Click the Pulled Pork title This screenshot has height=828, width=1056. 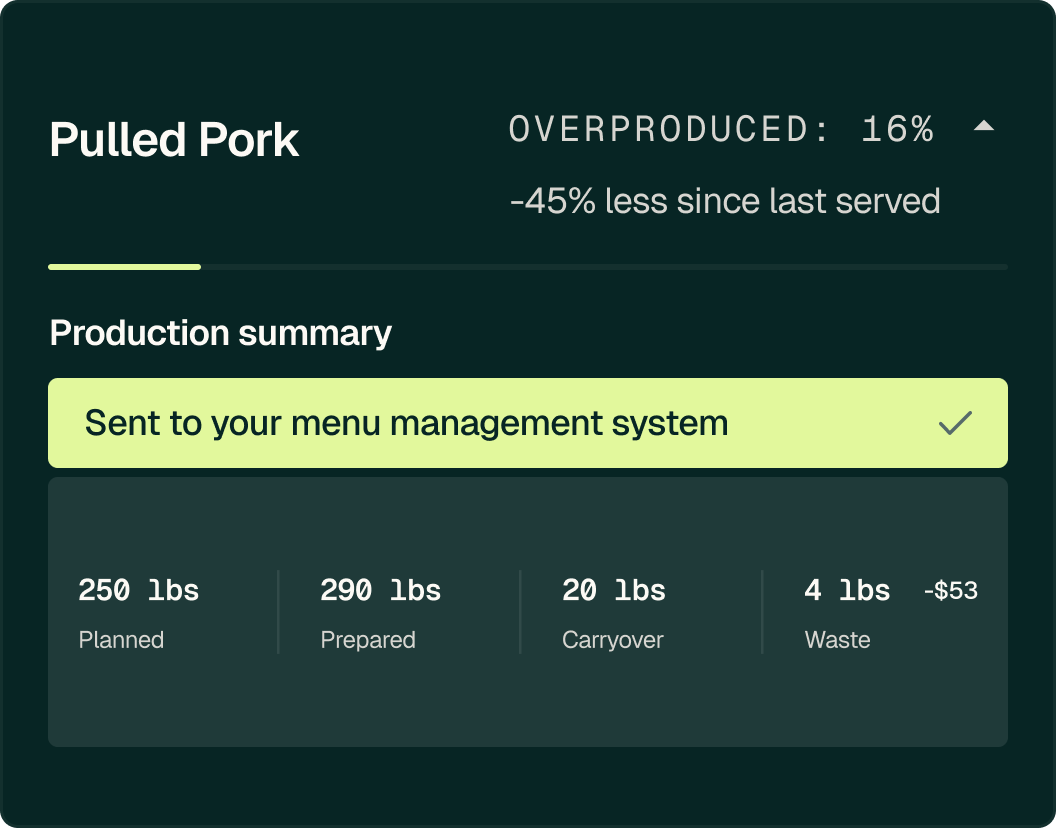pyautogui.click(x=174, y=140)
